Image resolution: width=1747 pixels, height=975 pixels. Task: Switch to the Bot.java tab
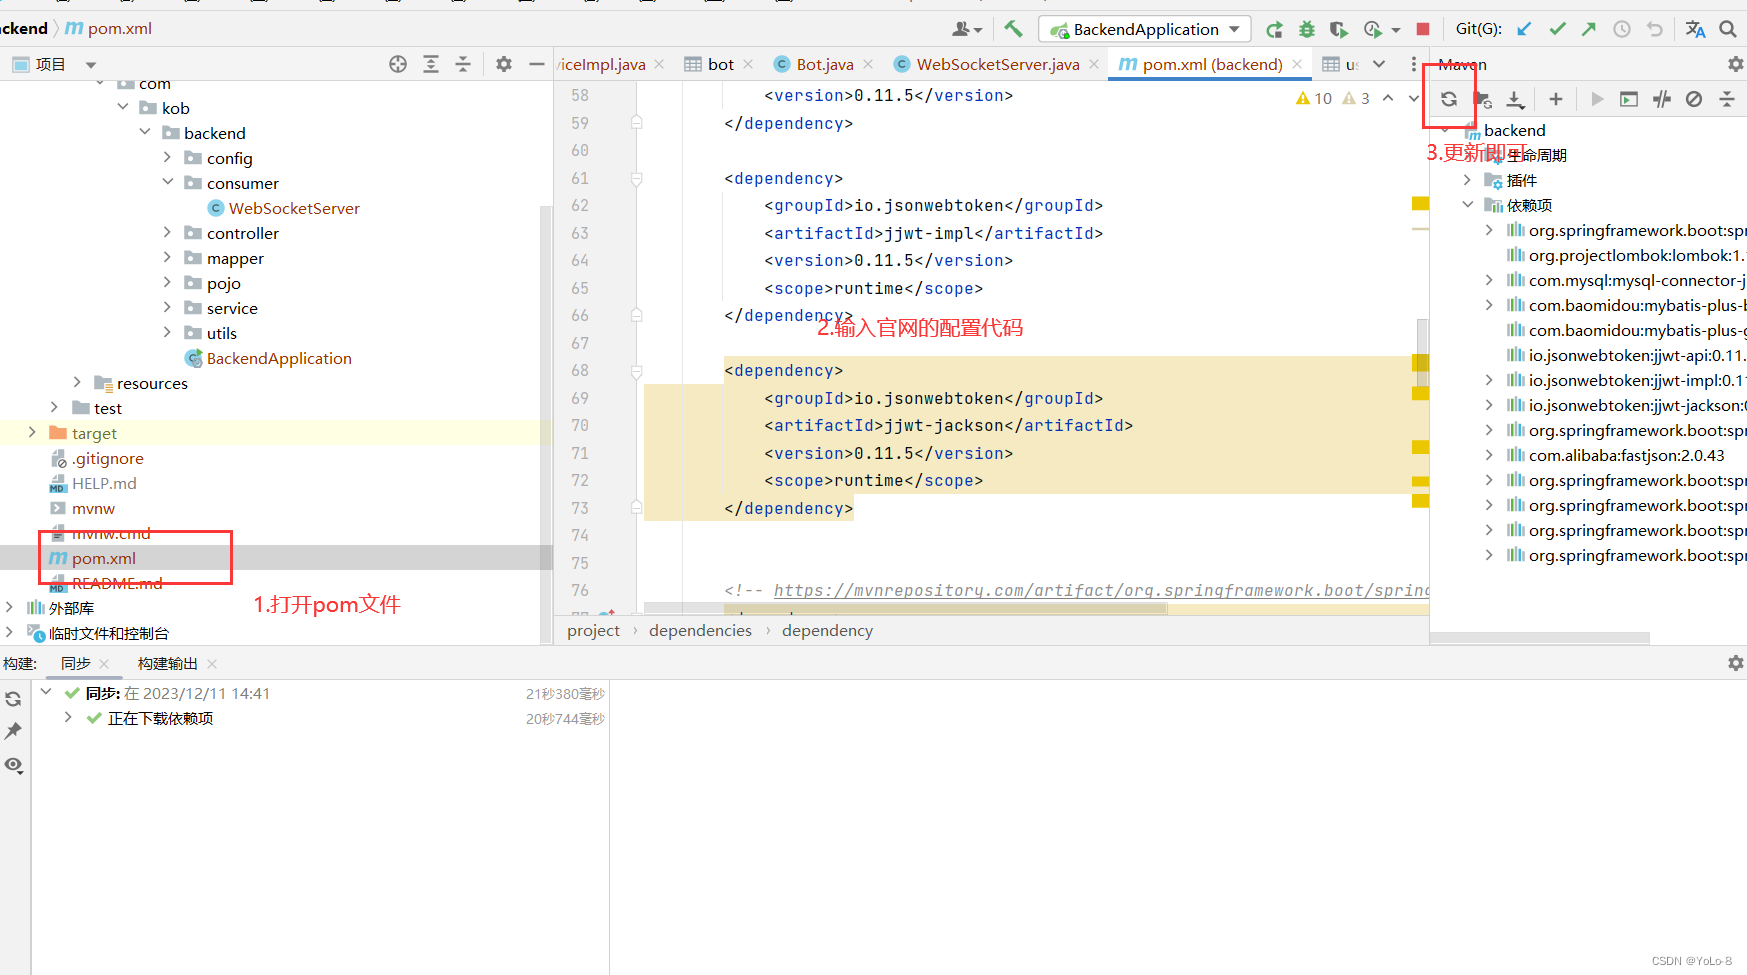(822, 63)
